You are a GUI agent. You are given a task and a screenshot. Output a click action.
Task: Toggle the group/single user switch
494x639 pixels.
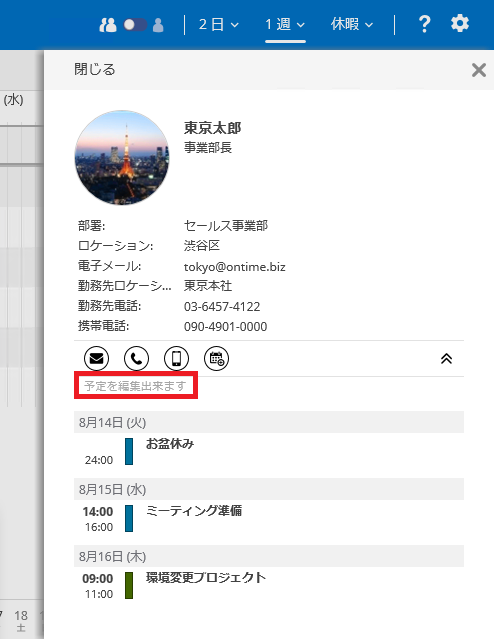[135, 25]
